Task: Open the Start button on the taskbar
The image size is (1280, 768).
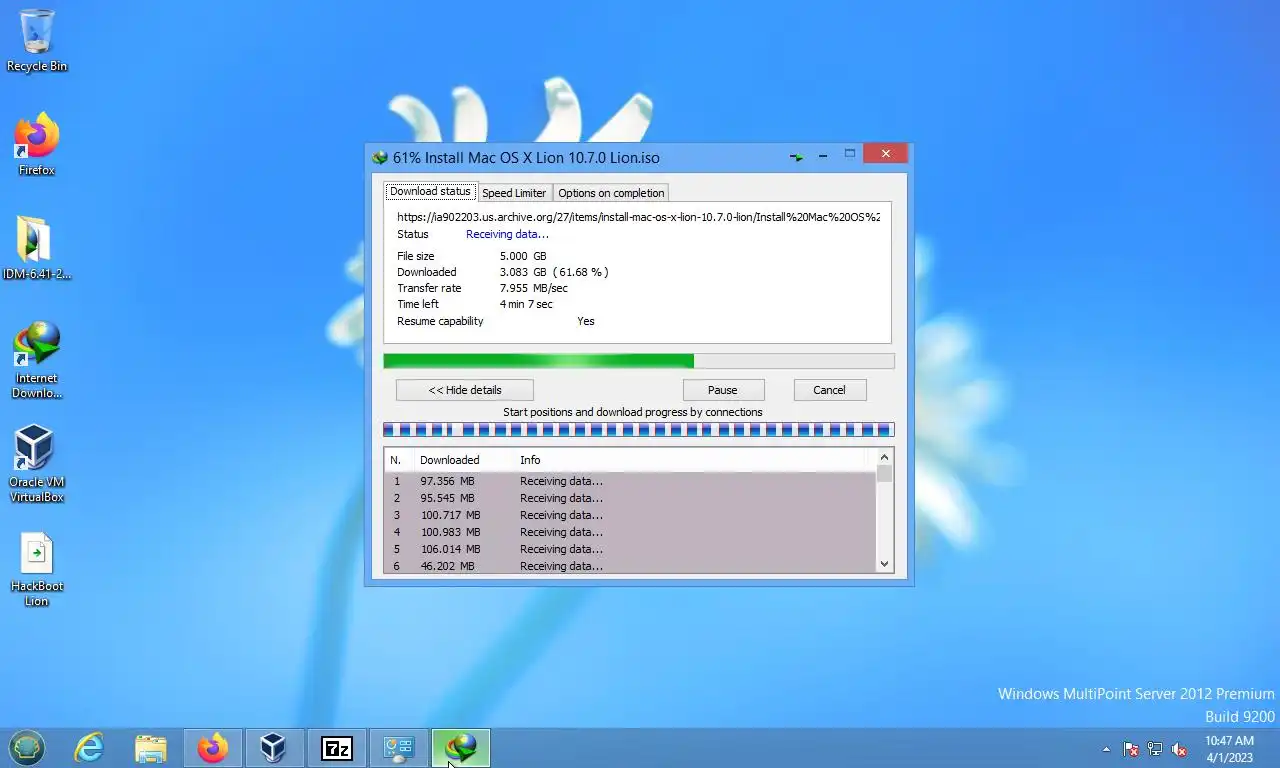Action: tap(27, 747)
